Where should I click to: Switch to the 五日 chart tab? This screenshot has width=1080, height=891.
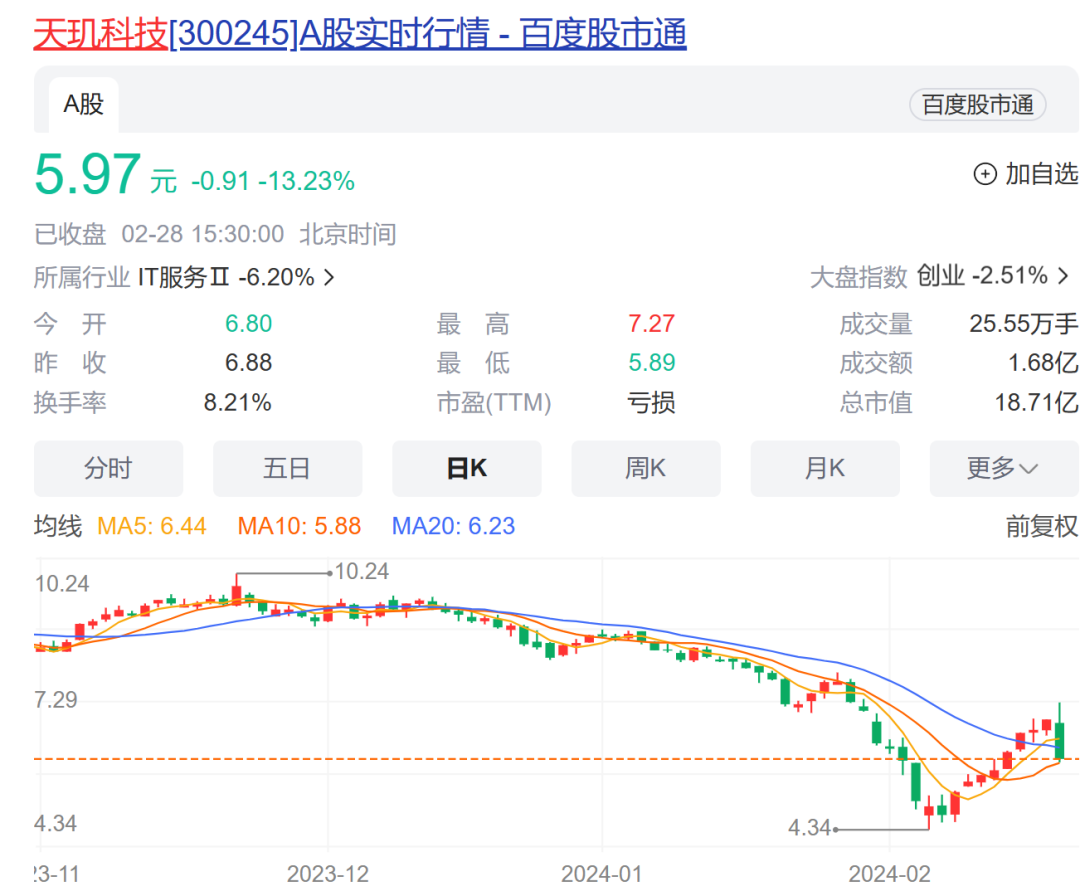click(x=287, y=468)
